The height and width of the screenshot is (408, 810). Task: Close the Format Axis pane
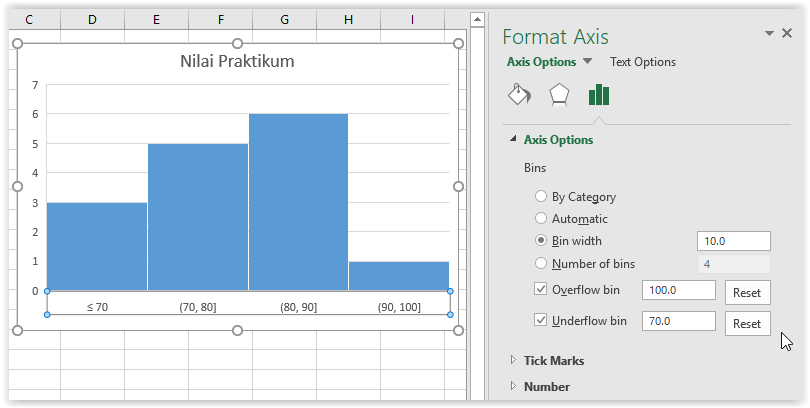click(x=787, y=33)
